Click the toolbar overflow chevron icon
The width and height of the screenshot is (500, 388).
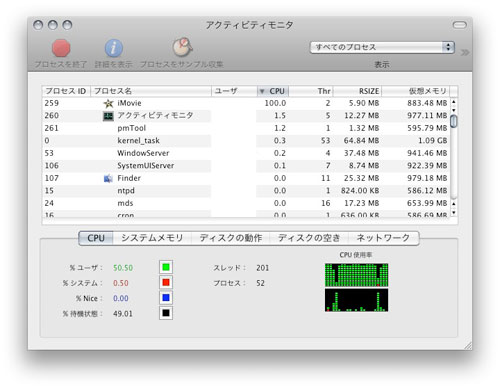[x=465, y=52]
